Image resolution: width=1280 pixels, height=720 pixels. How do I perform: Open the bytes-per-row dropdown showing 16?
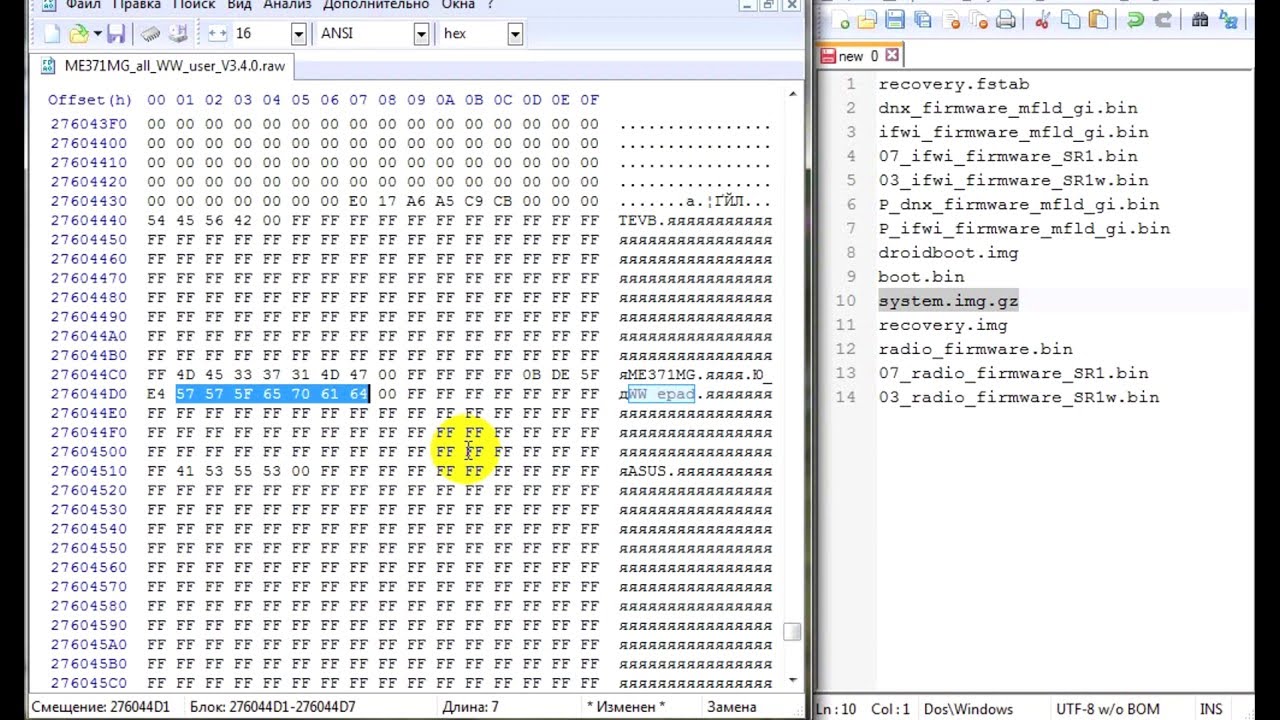(x=298, y=34)
